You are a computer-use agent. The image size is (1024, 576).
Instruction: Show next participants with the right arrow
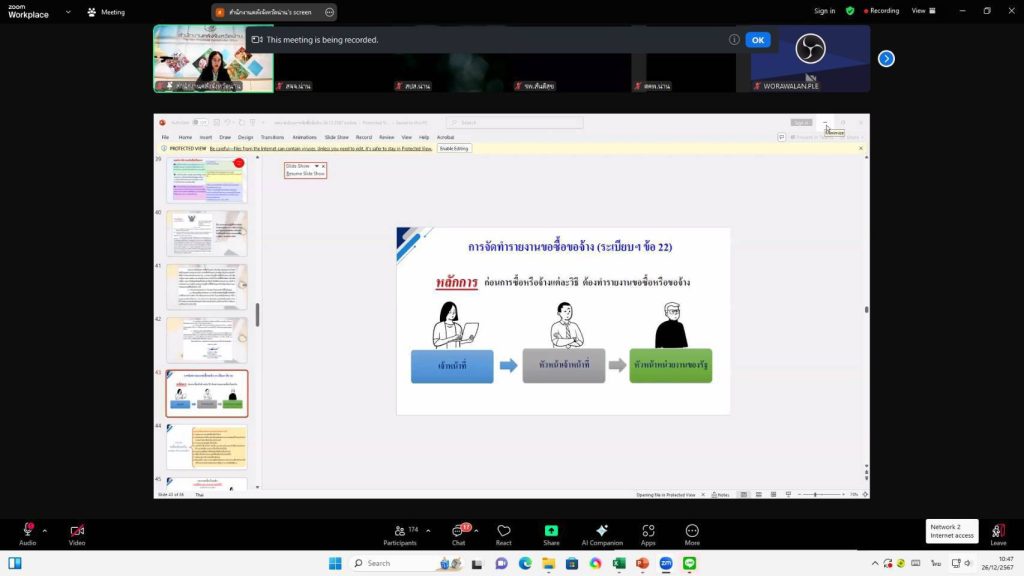click(886, 59)
